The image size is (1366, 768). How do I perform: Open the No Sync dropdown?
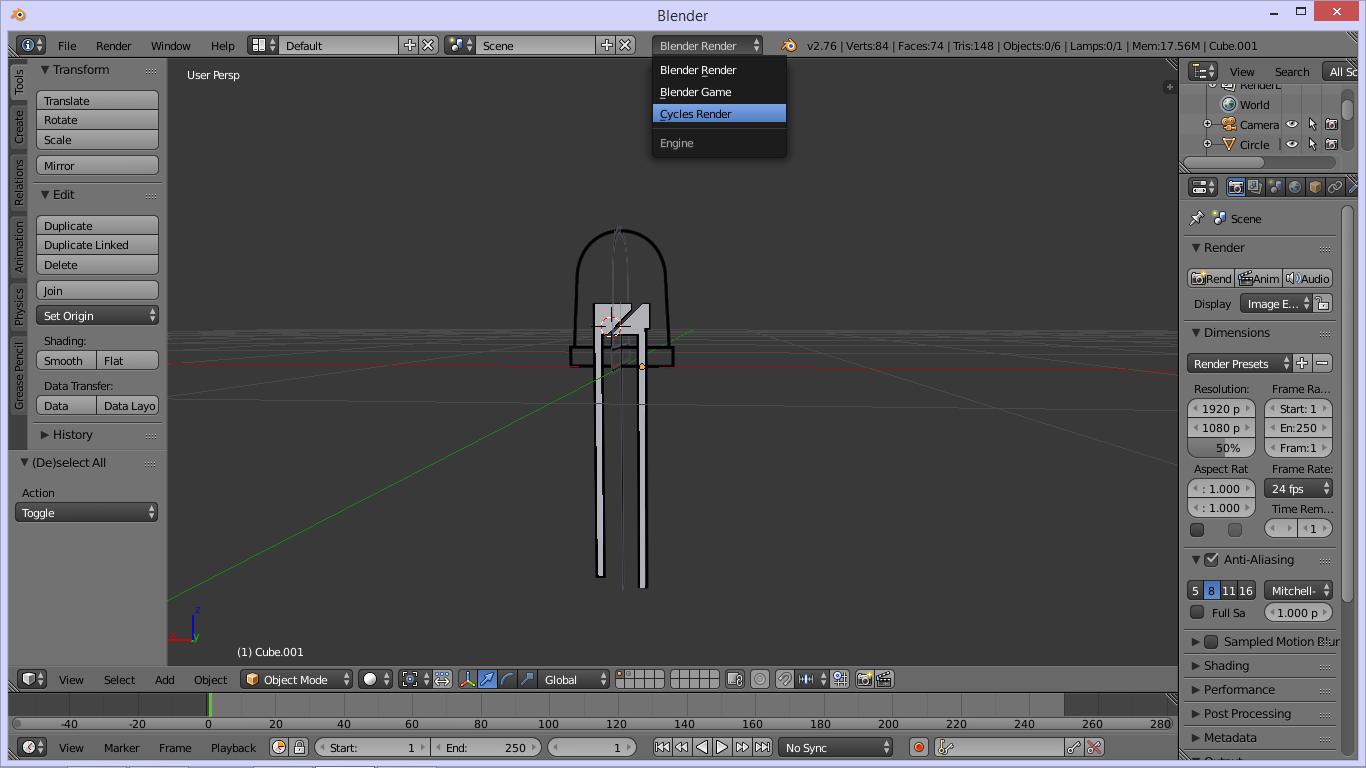pos(836,747)
